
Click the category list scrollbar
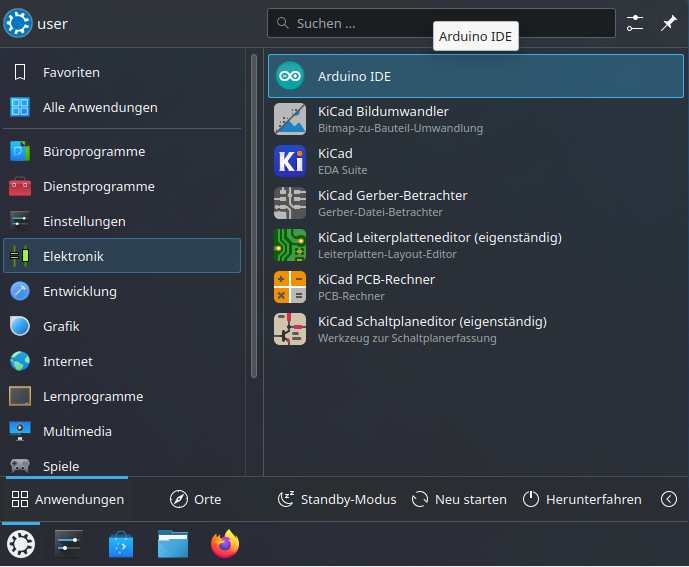254,215
